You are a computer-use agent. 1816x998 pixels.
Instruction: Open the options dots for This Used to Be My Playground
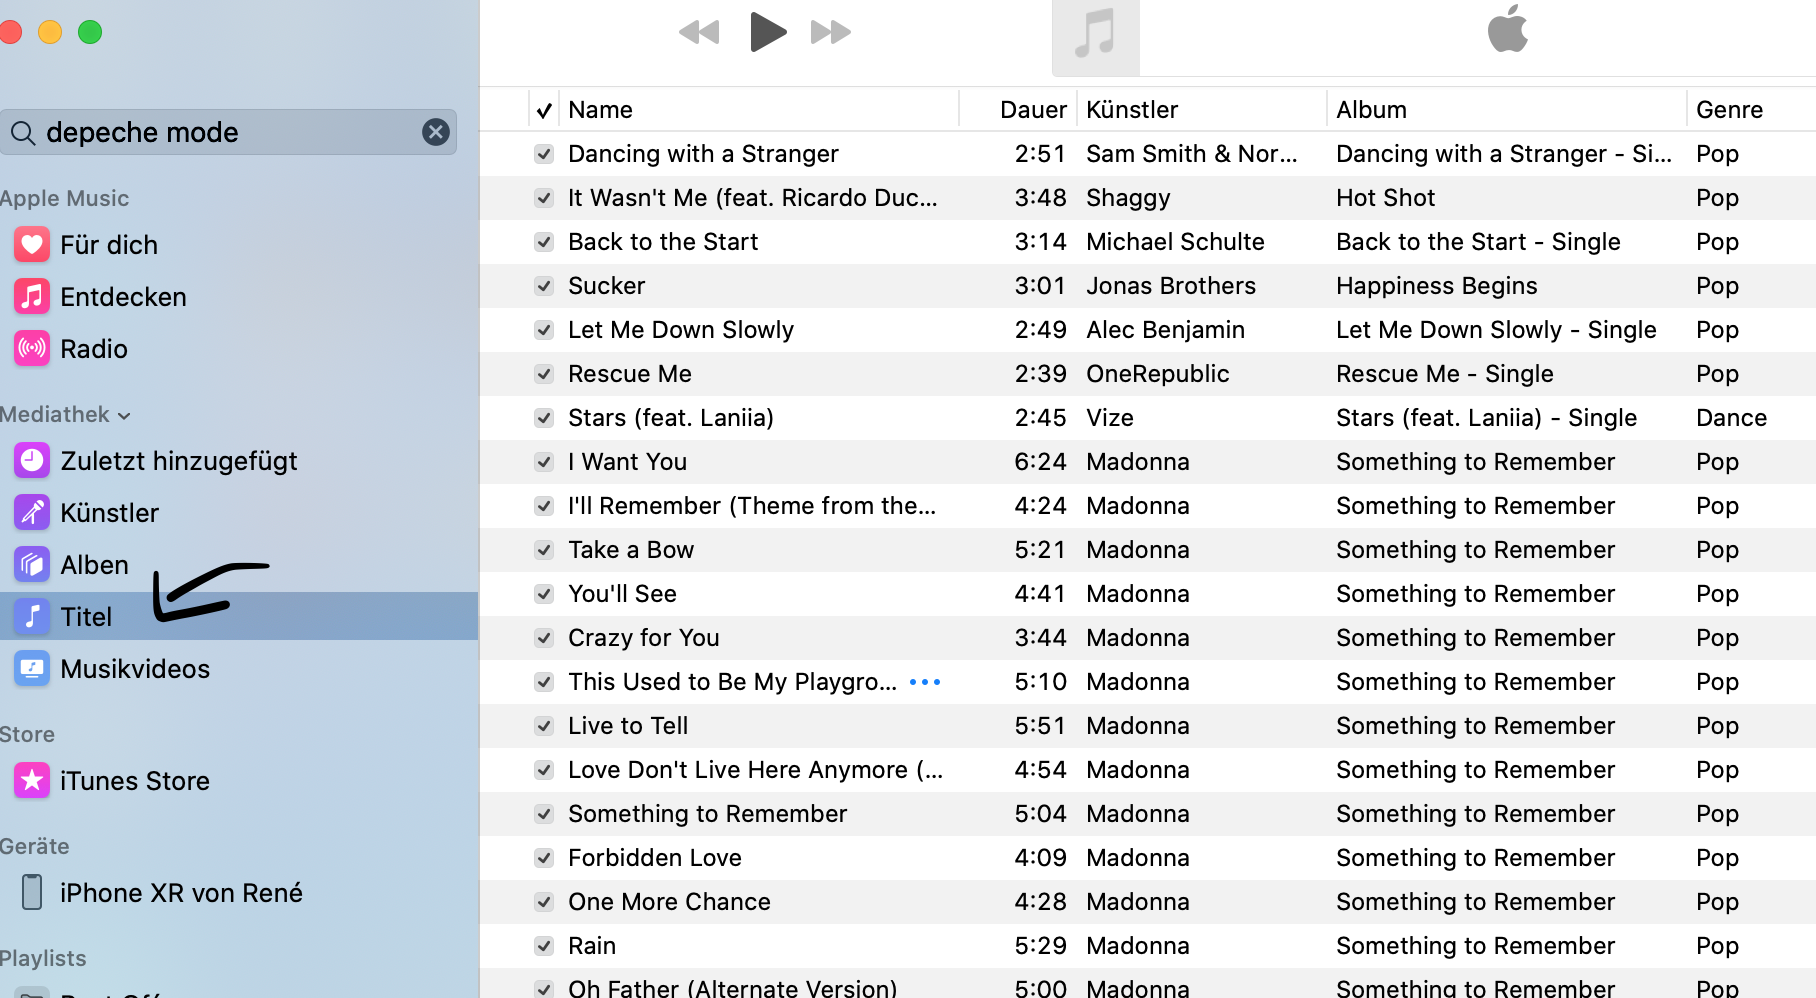(925, 682)
